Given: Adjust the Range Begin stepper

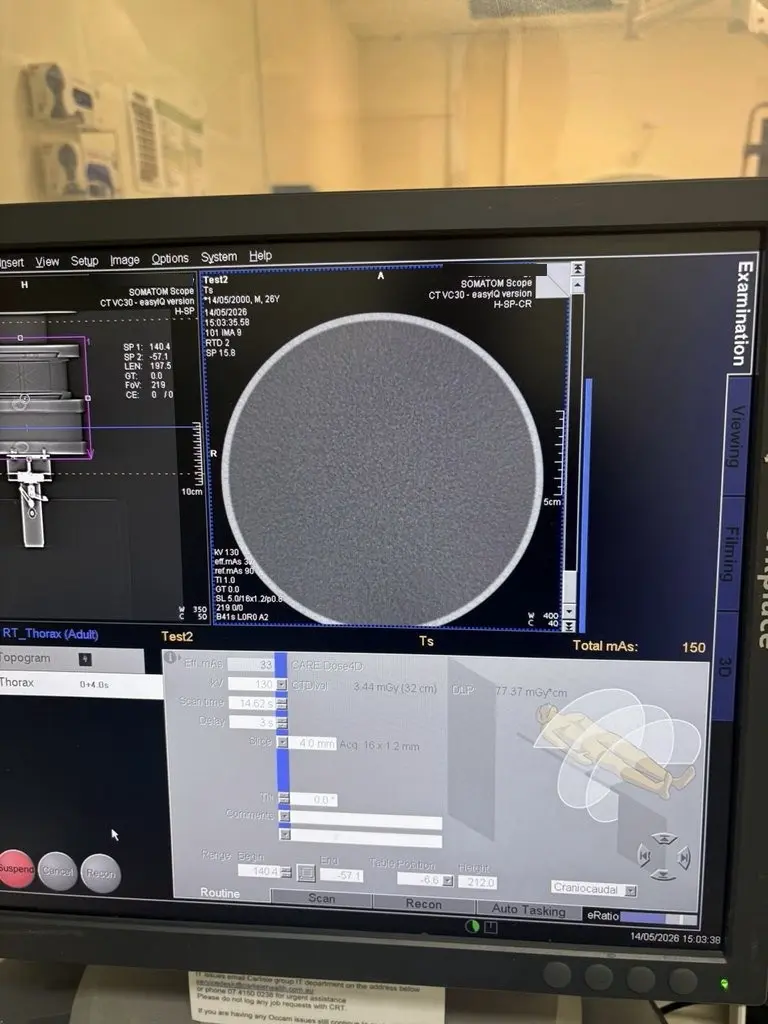Looking at the screenshot, I should point(286,872).
